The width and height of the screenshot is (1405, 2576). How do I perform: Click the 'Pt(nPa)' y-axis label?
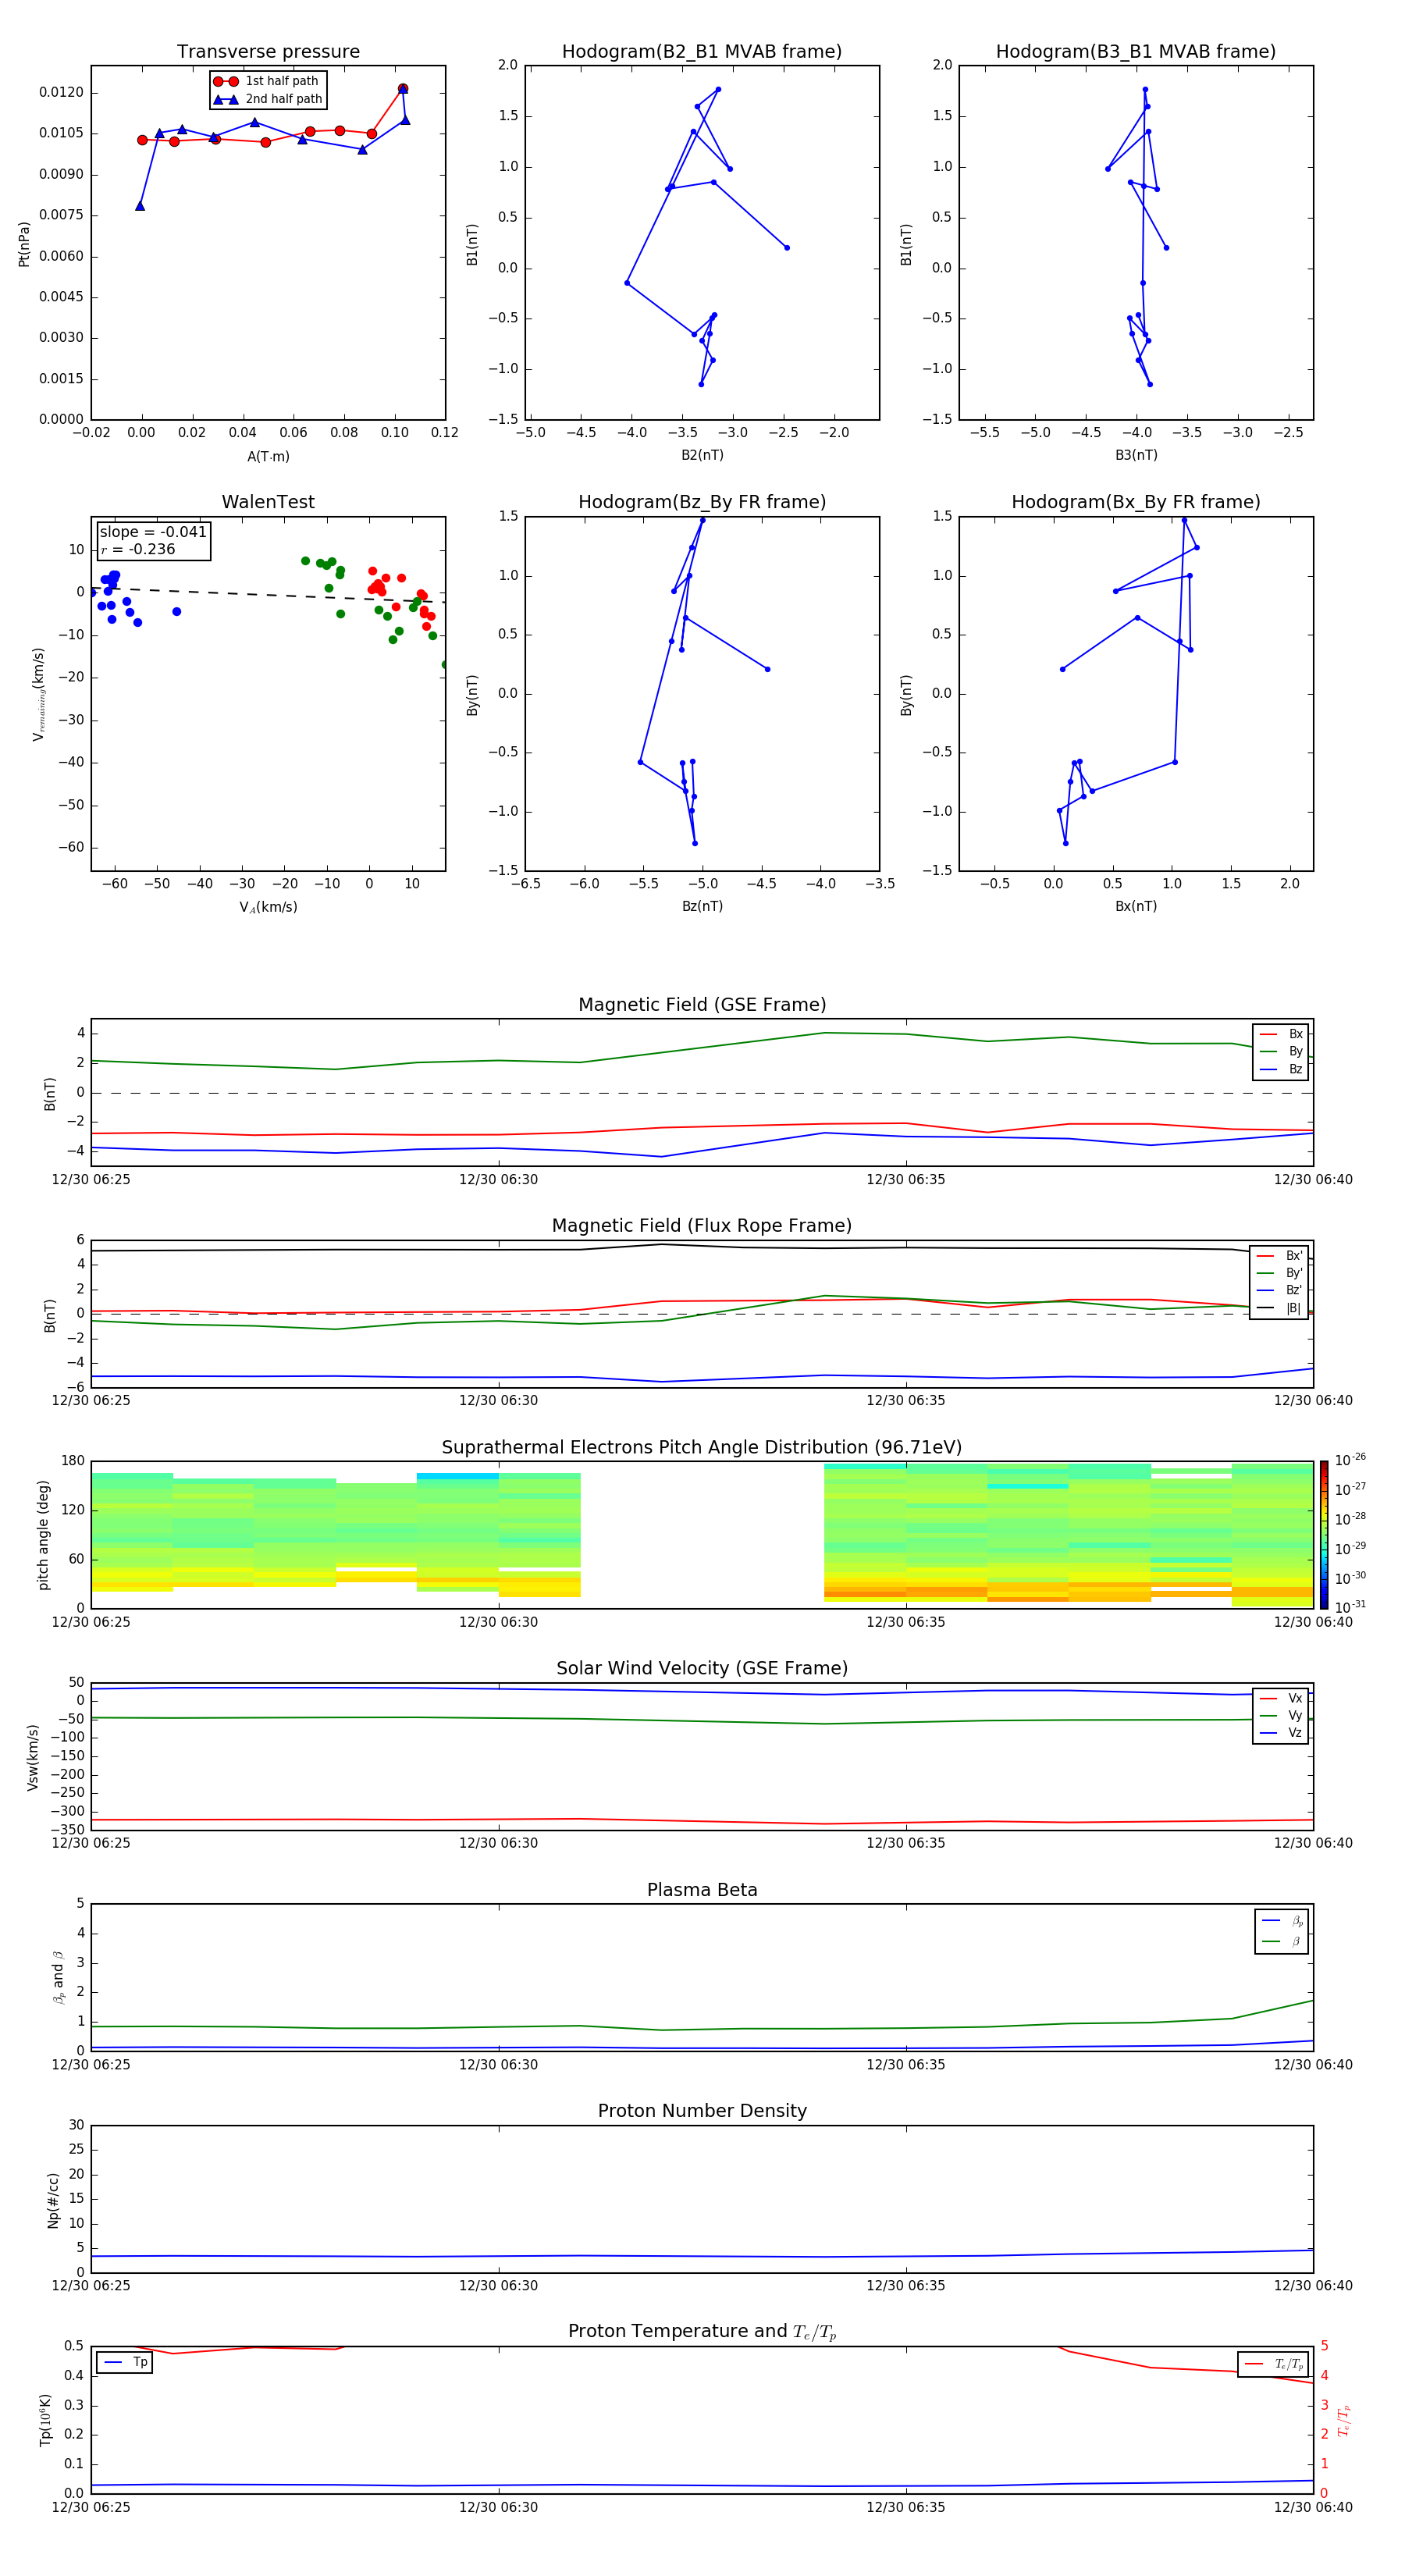[x=24, y=244]
